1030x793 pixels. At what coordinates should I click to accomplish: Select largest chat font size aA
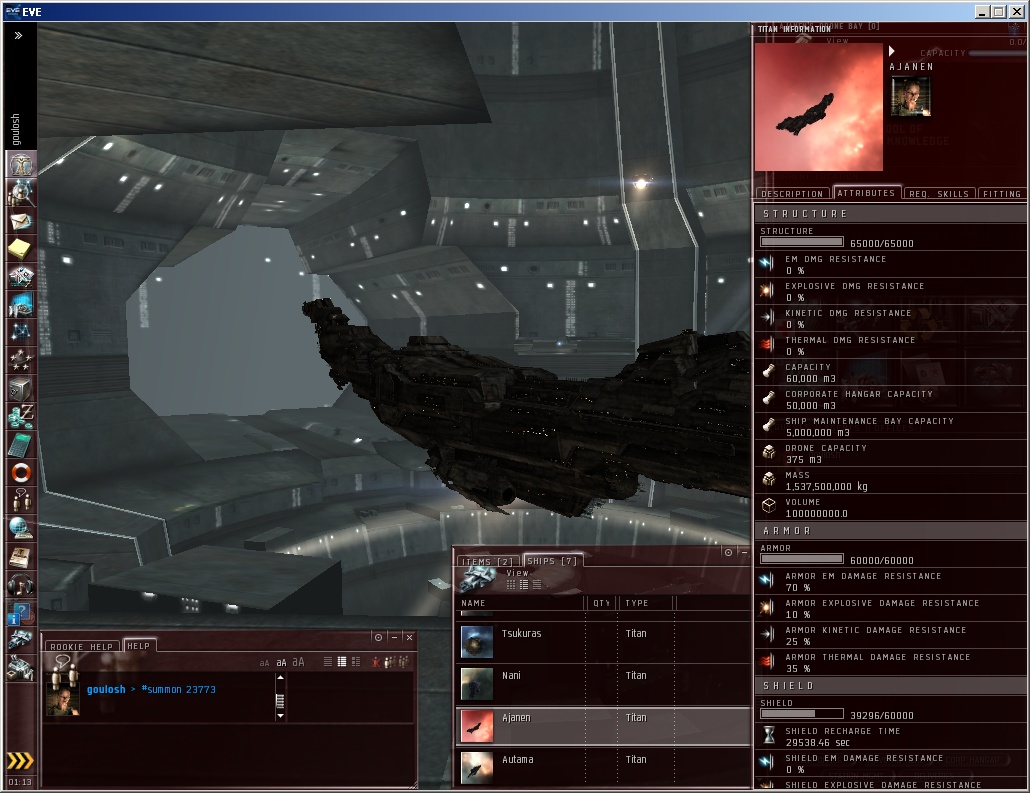pyautogui.click(x=298, y=662)
